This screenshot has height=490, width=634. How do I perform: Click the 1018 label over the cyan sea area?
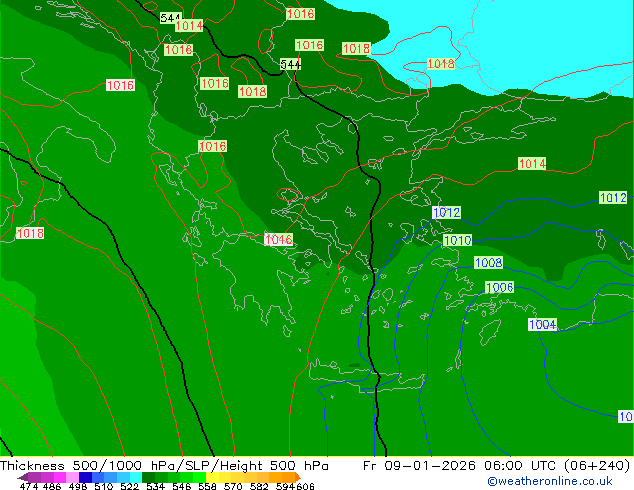441,64
